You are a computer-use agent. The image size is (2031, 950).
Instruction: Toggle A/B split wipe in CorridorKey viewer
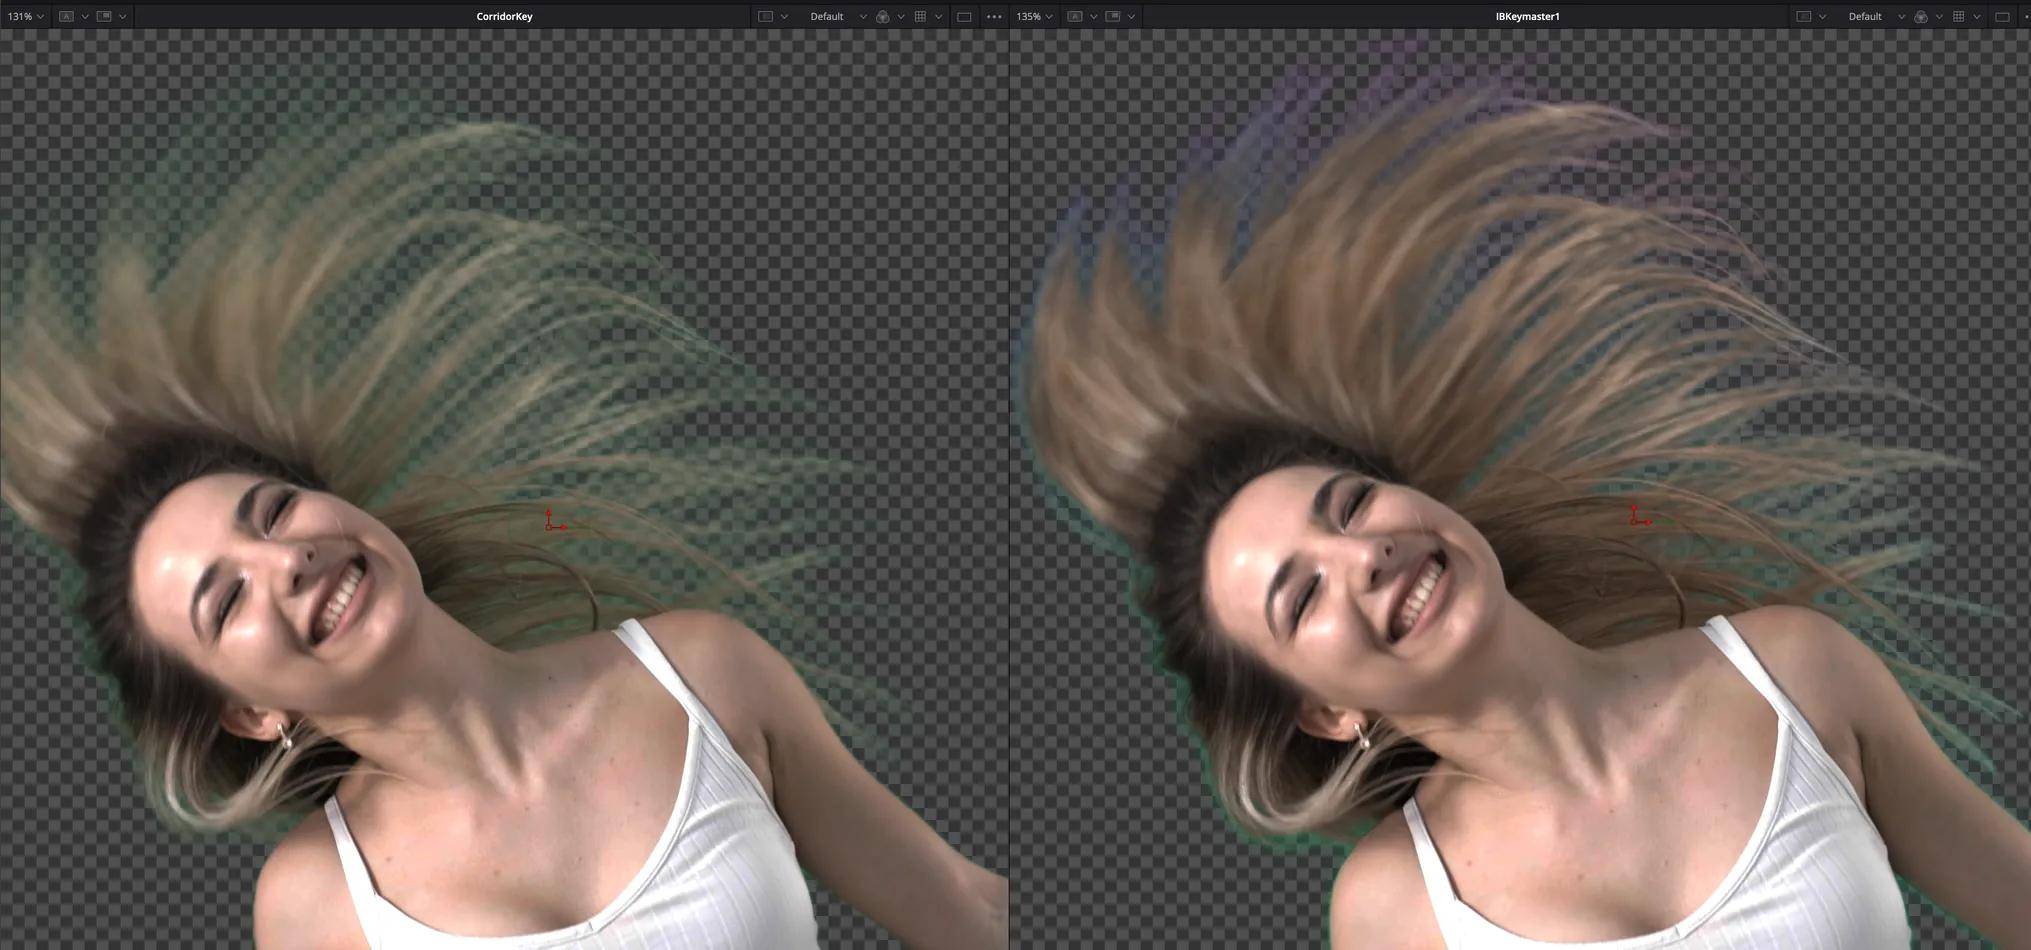(66, 16)
